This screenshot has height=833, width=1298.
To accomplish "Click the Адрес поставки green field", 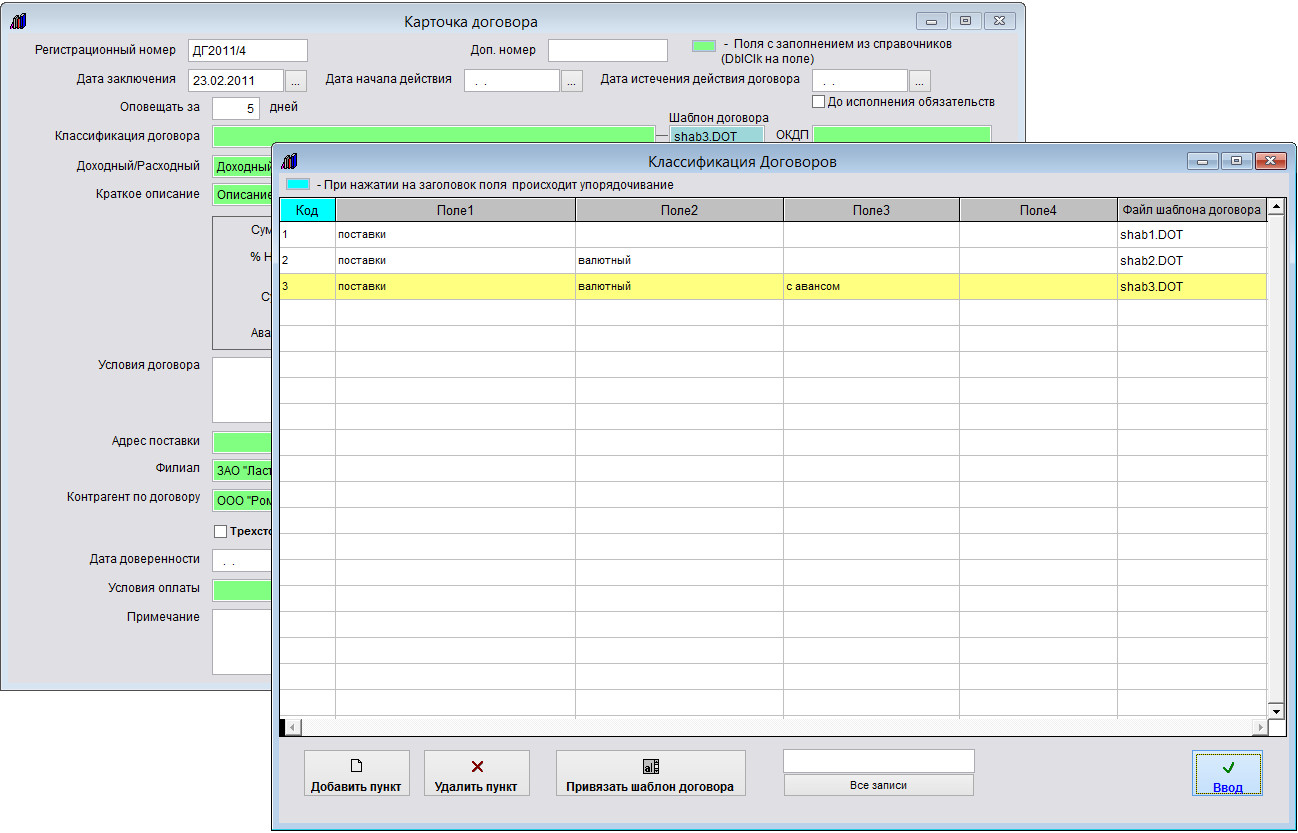I will coord(242,442).
